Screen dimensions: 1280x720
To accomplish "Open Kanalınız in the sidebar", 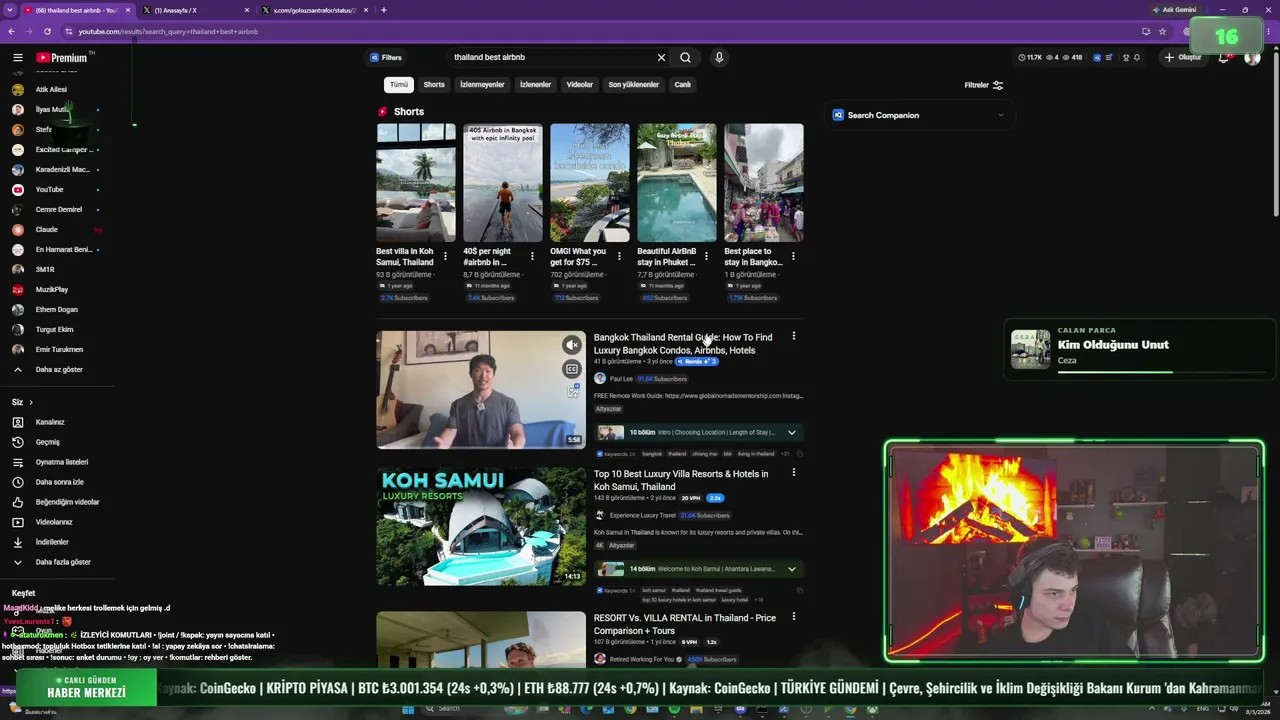I will coord(50,422).
